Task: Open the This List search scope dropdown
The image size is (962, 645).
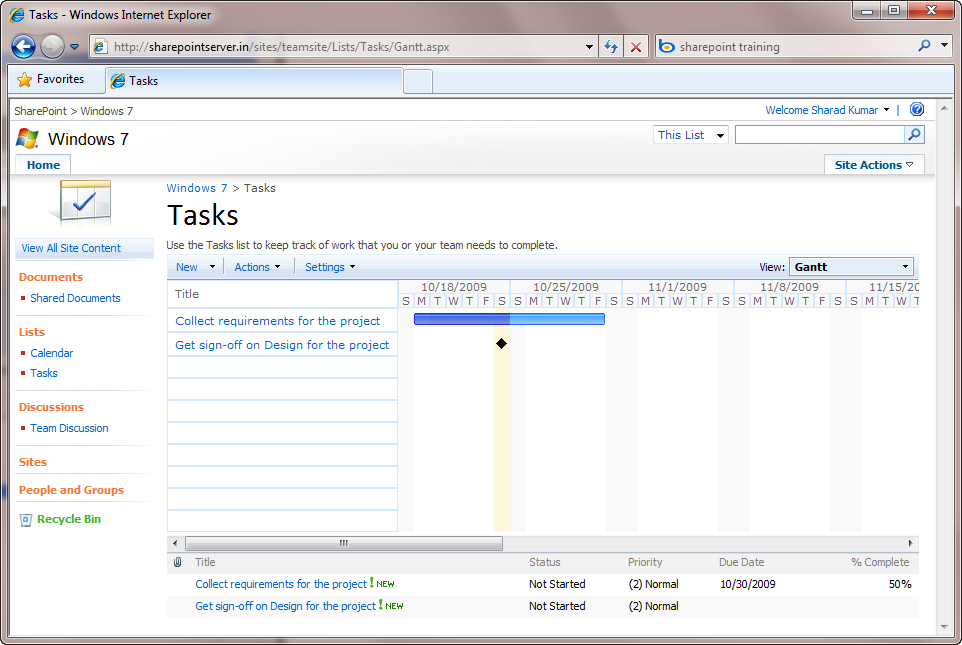Action: click(x=691, y=135)
